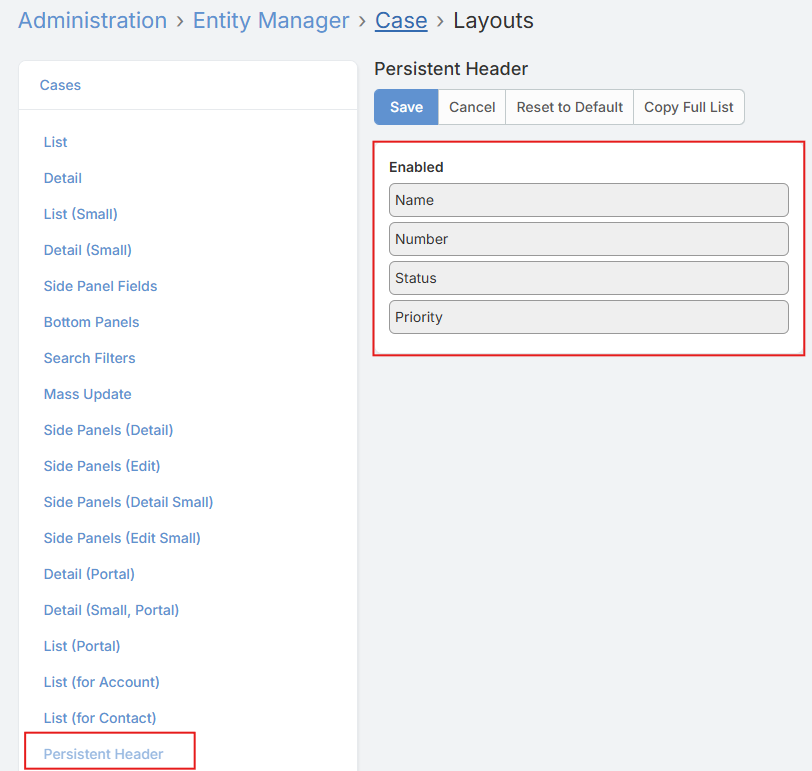Open Search Filters layout
Image resolution: width=812 pixels, height=771 pixels.
coord(90,358)
